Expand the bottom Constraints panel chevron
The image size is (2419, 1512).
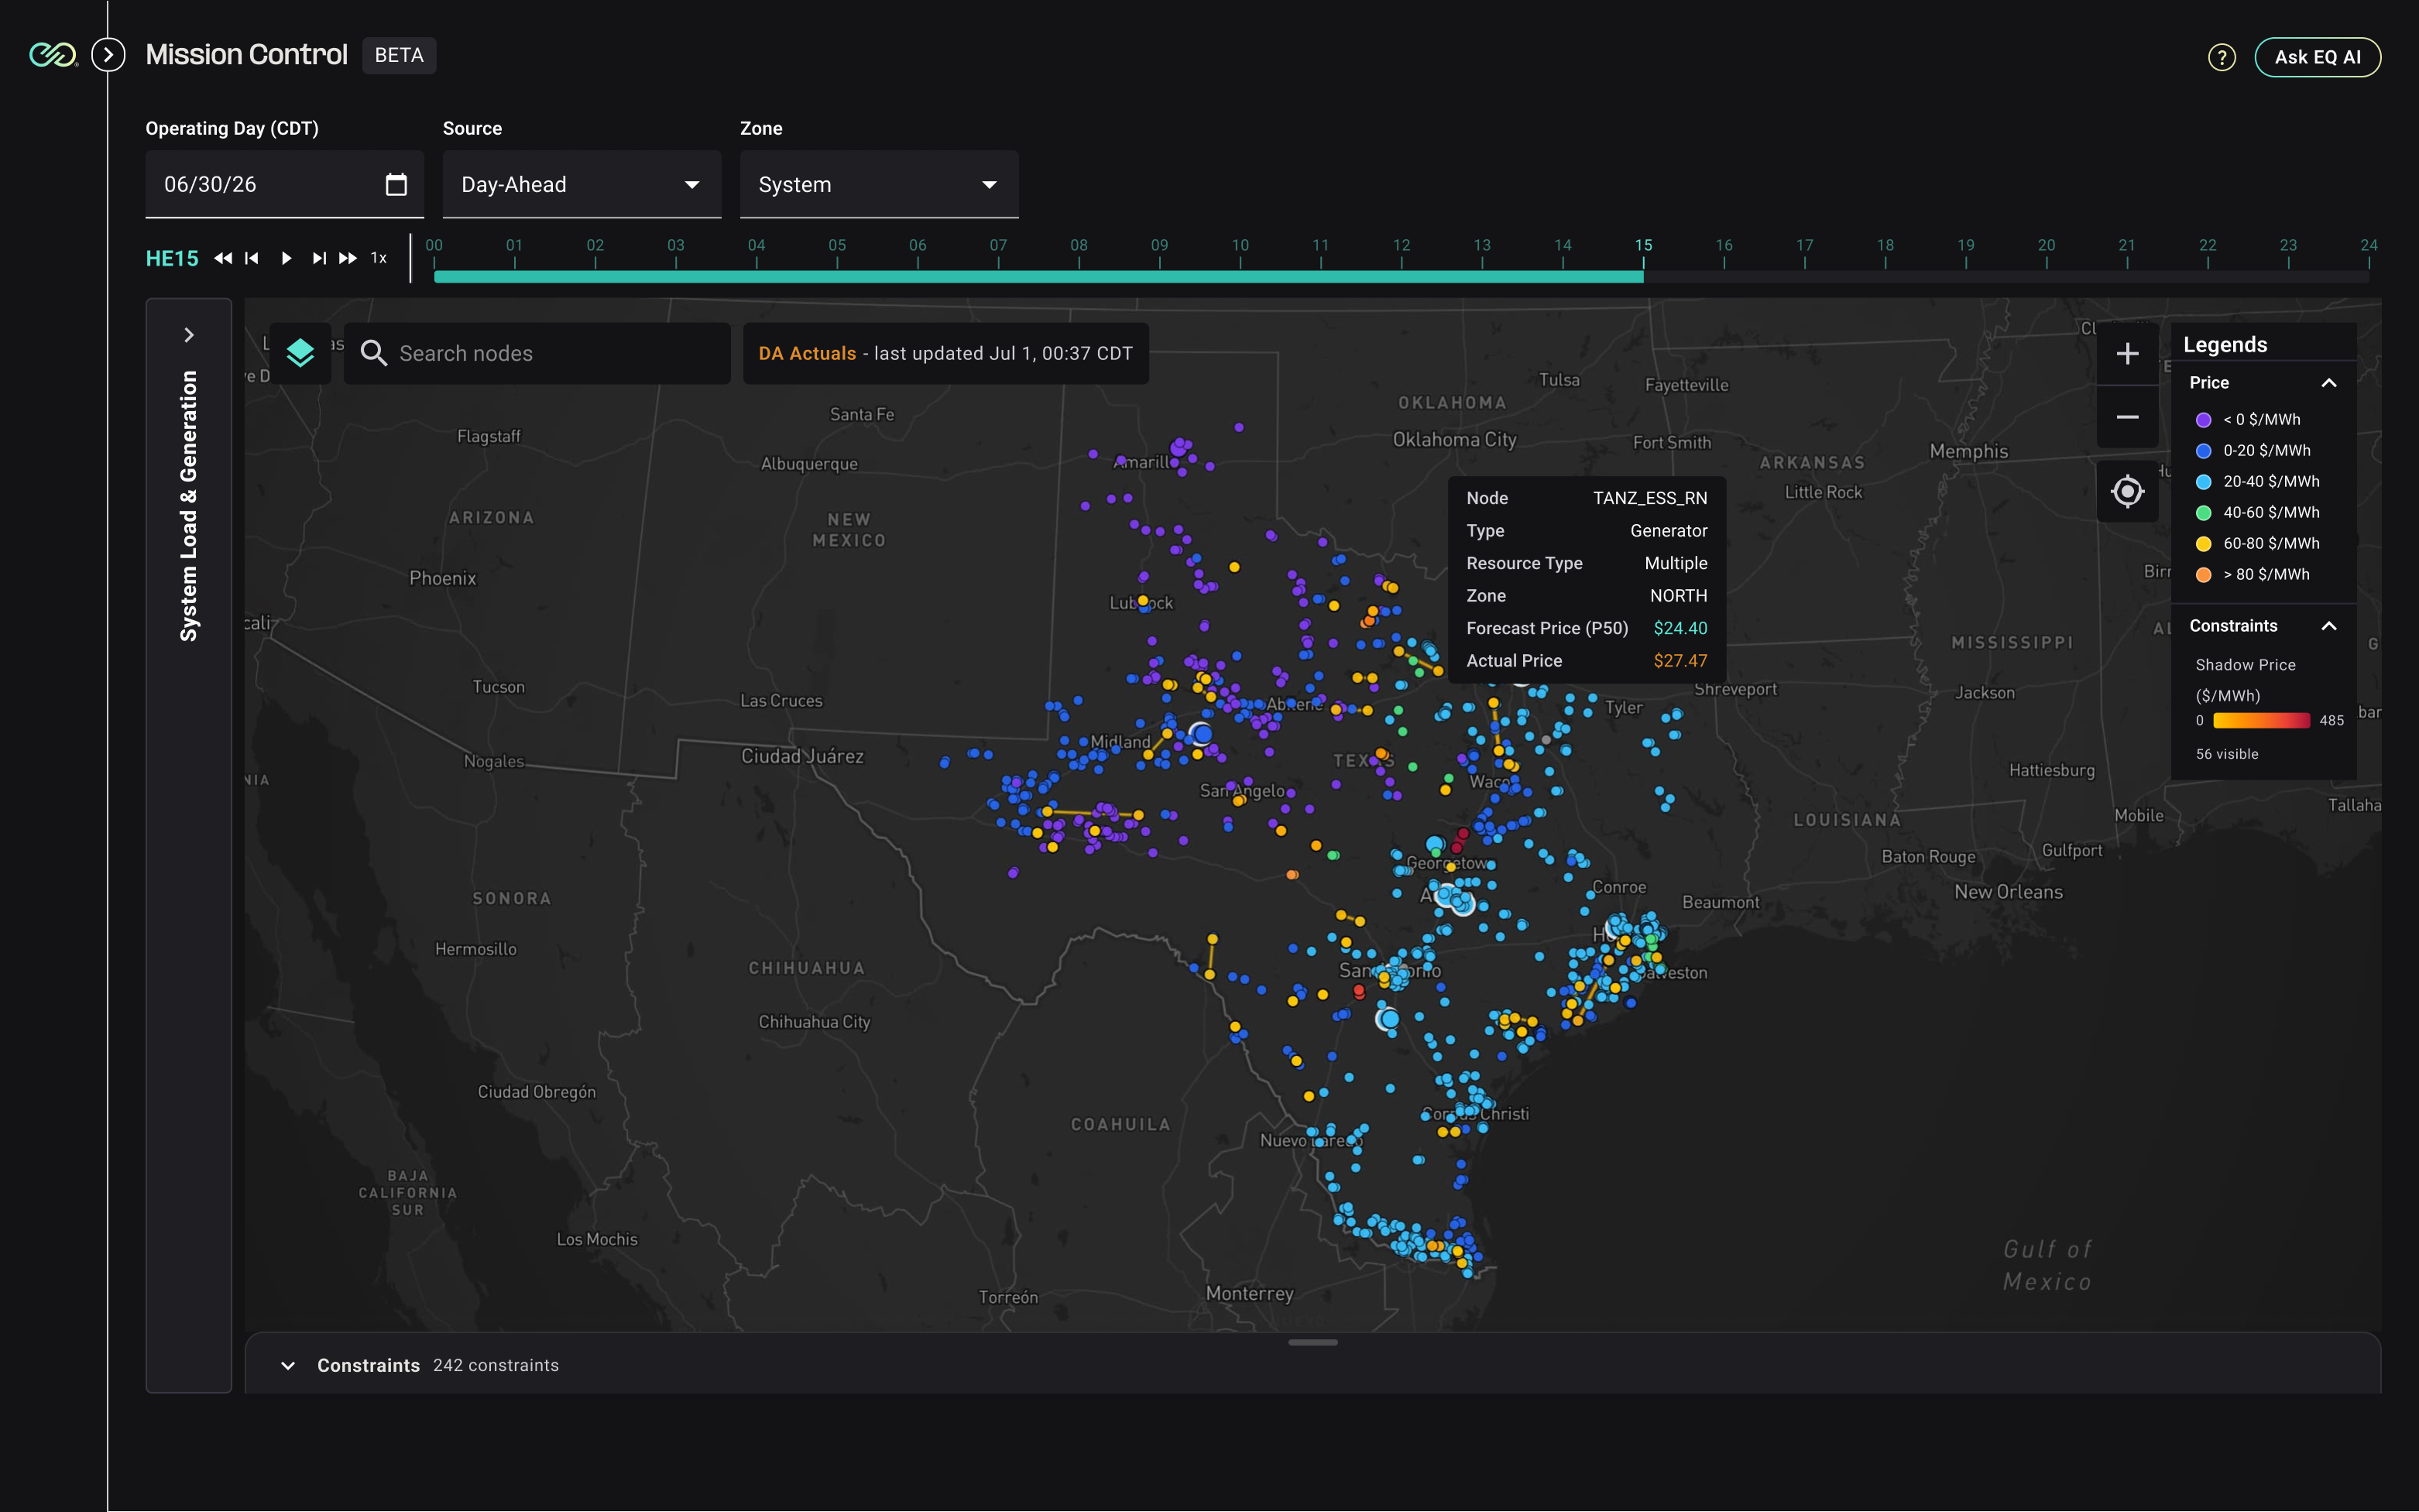[x=288, y=1365]
